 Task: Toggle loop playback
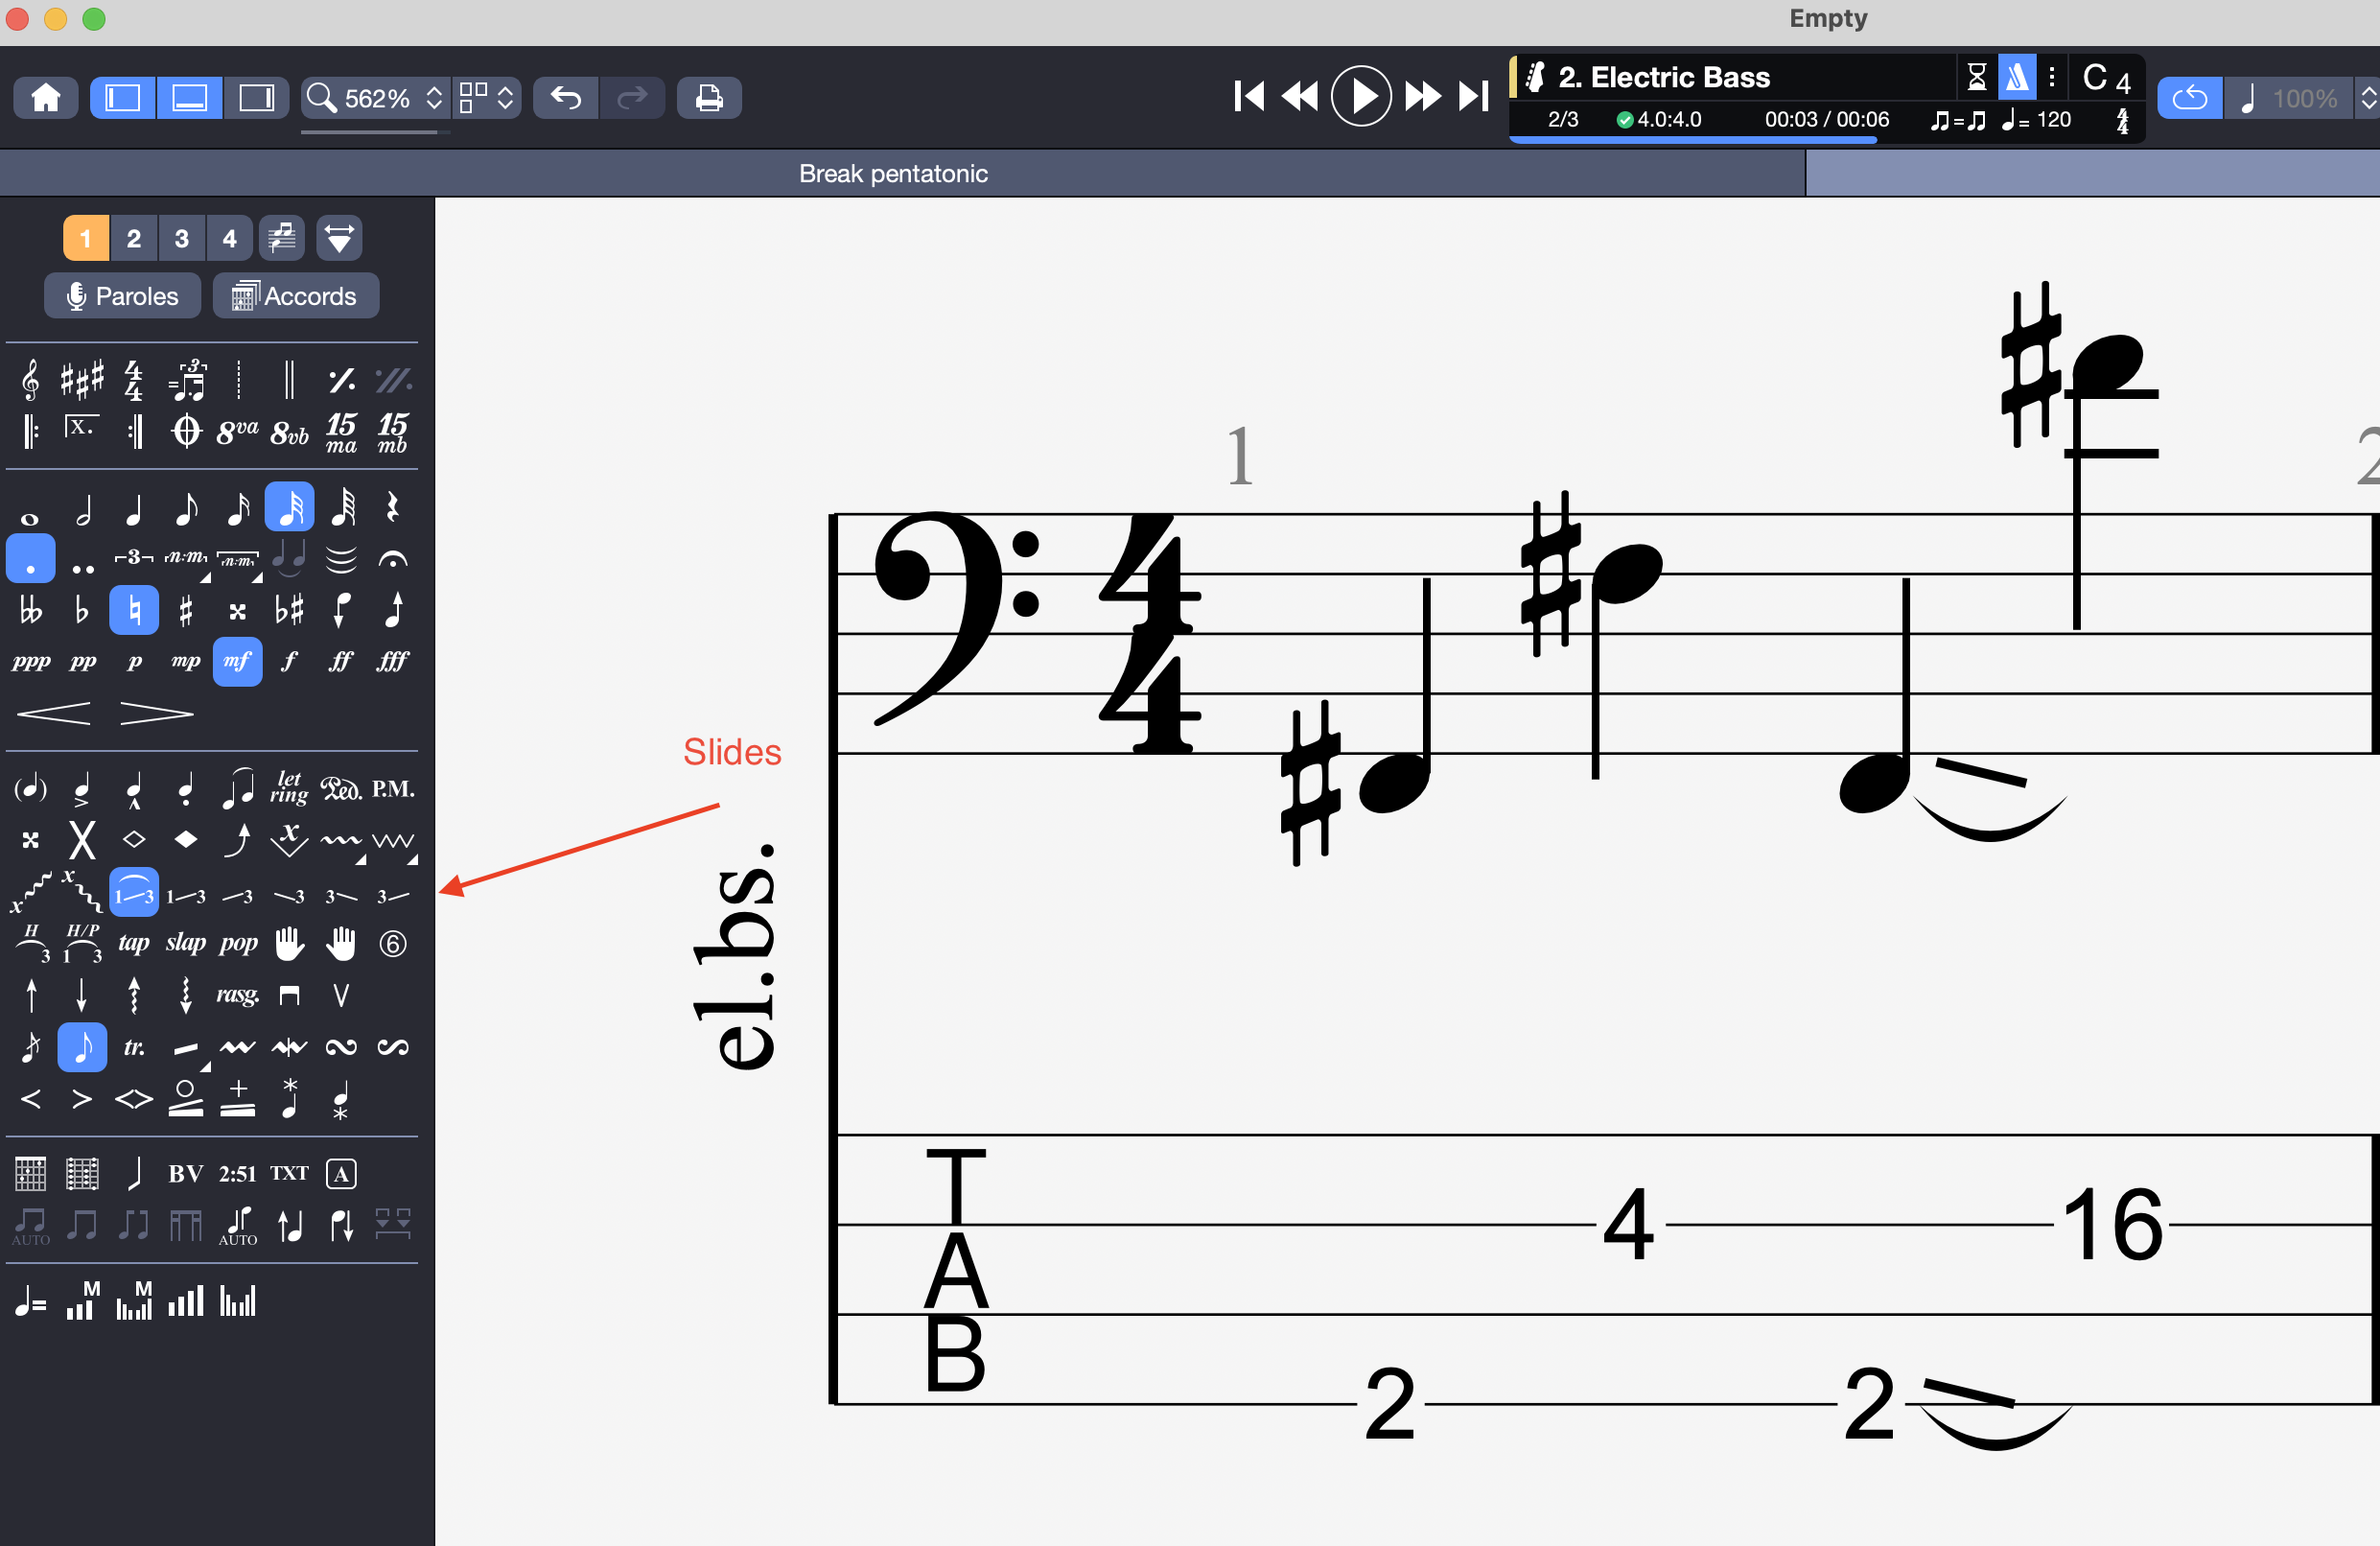(x=2190, y=98)
